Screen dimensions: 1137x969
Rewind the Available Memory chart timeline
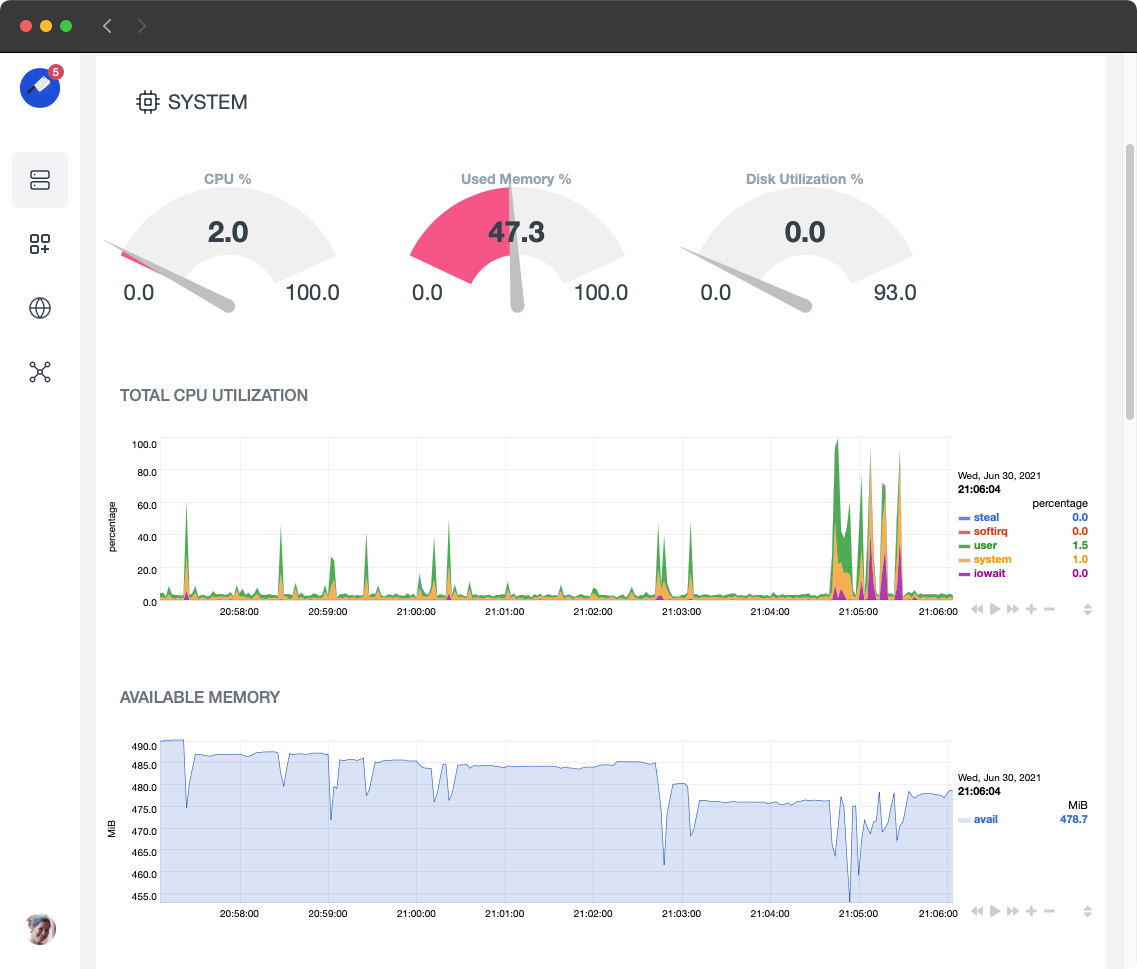pyautogui.click(x=977, y=911)
